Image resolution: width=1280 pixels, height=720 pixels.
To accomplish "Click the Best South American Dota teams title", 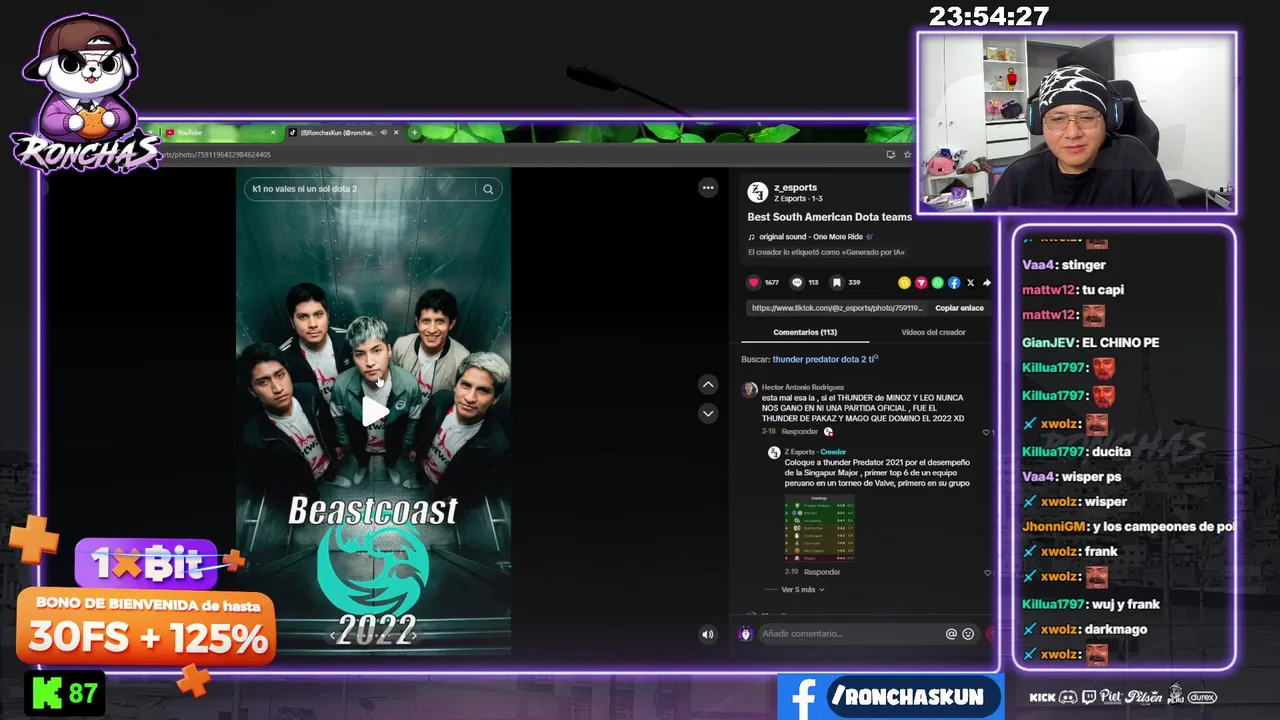I will point(829,217).
